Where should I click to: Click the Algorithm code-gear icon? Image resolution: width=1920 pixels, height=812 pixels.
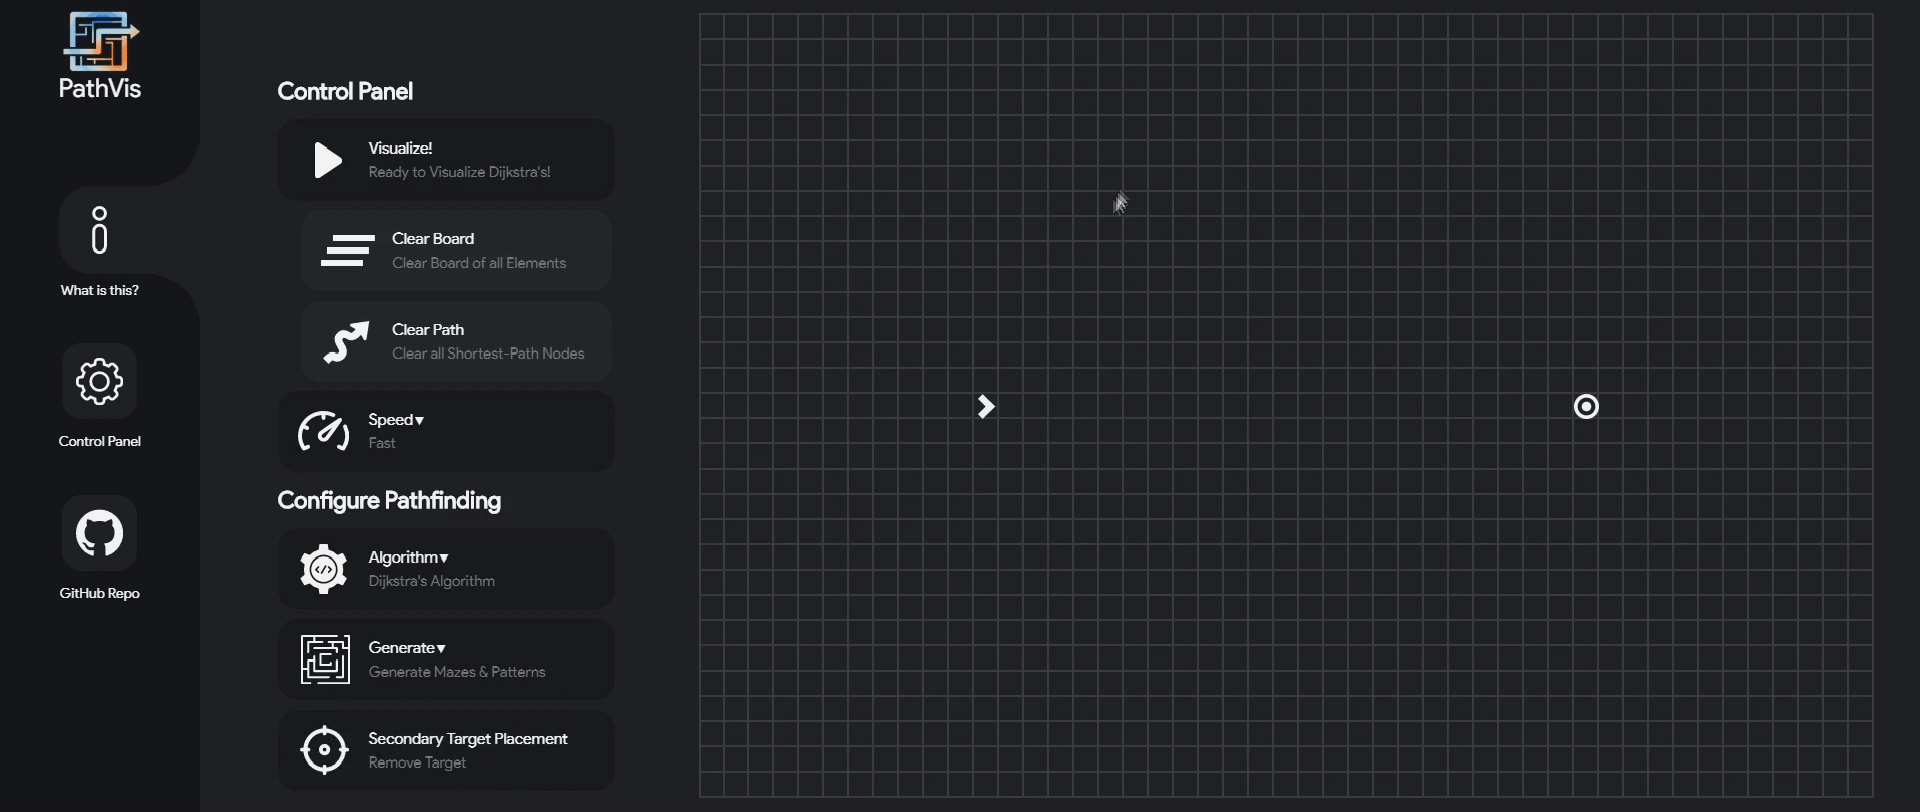pos(324,569)
